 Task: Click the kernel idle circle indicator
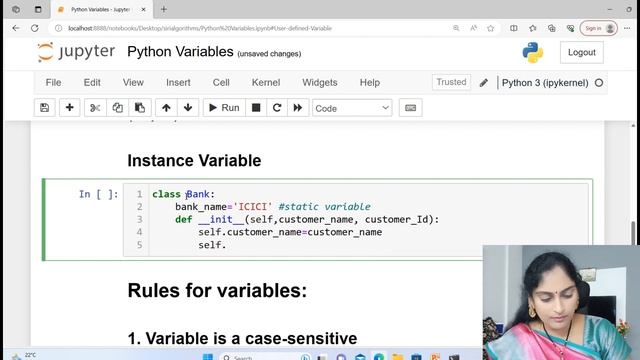click(599, 83)
